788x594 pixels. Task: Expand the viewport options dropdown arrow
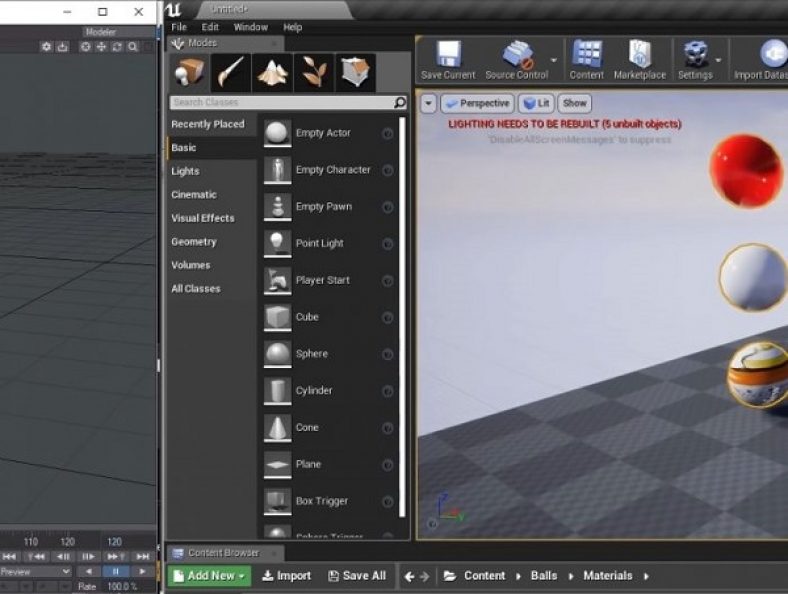tap(428, 103)
